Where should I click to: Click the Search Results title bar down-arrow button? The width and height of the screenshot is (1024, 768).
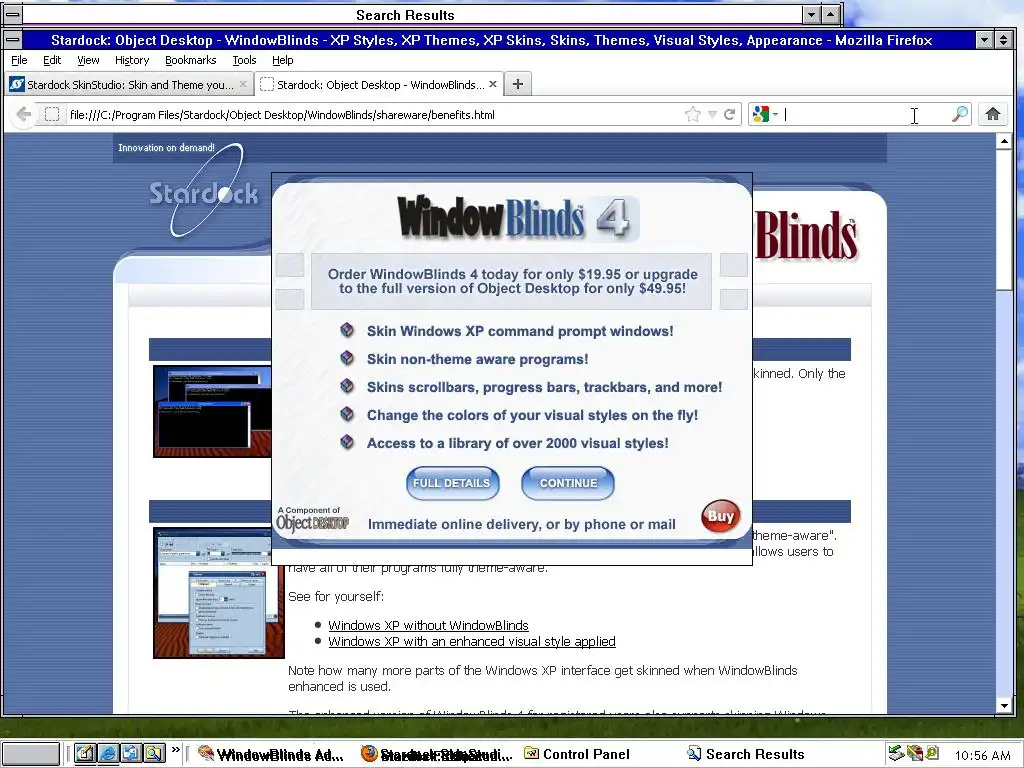point(811,14)
